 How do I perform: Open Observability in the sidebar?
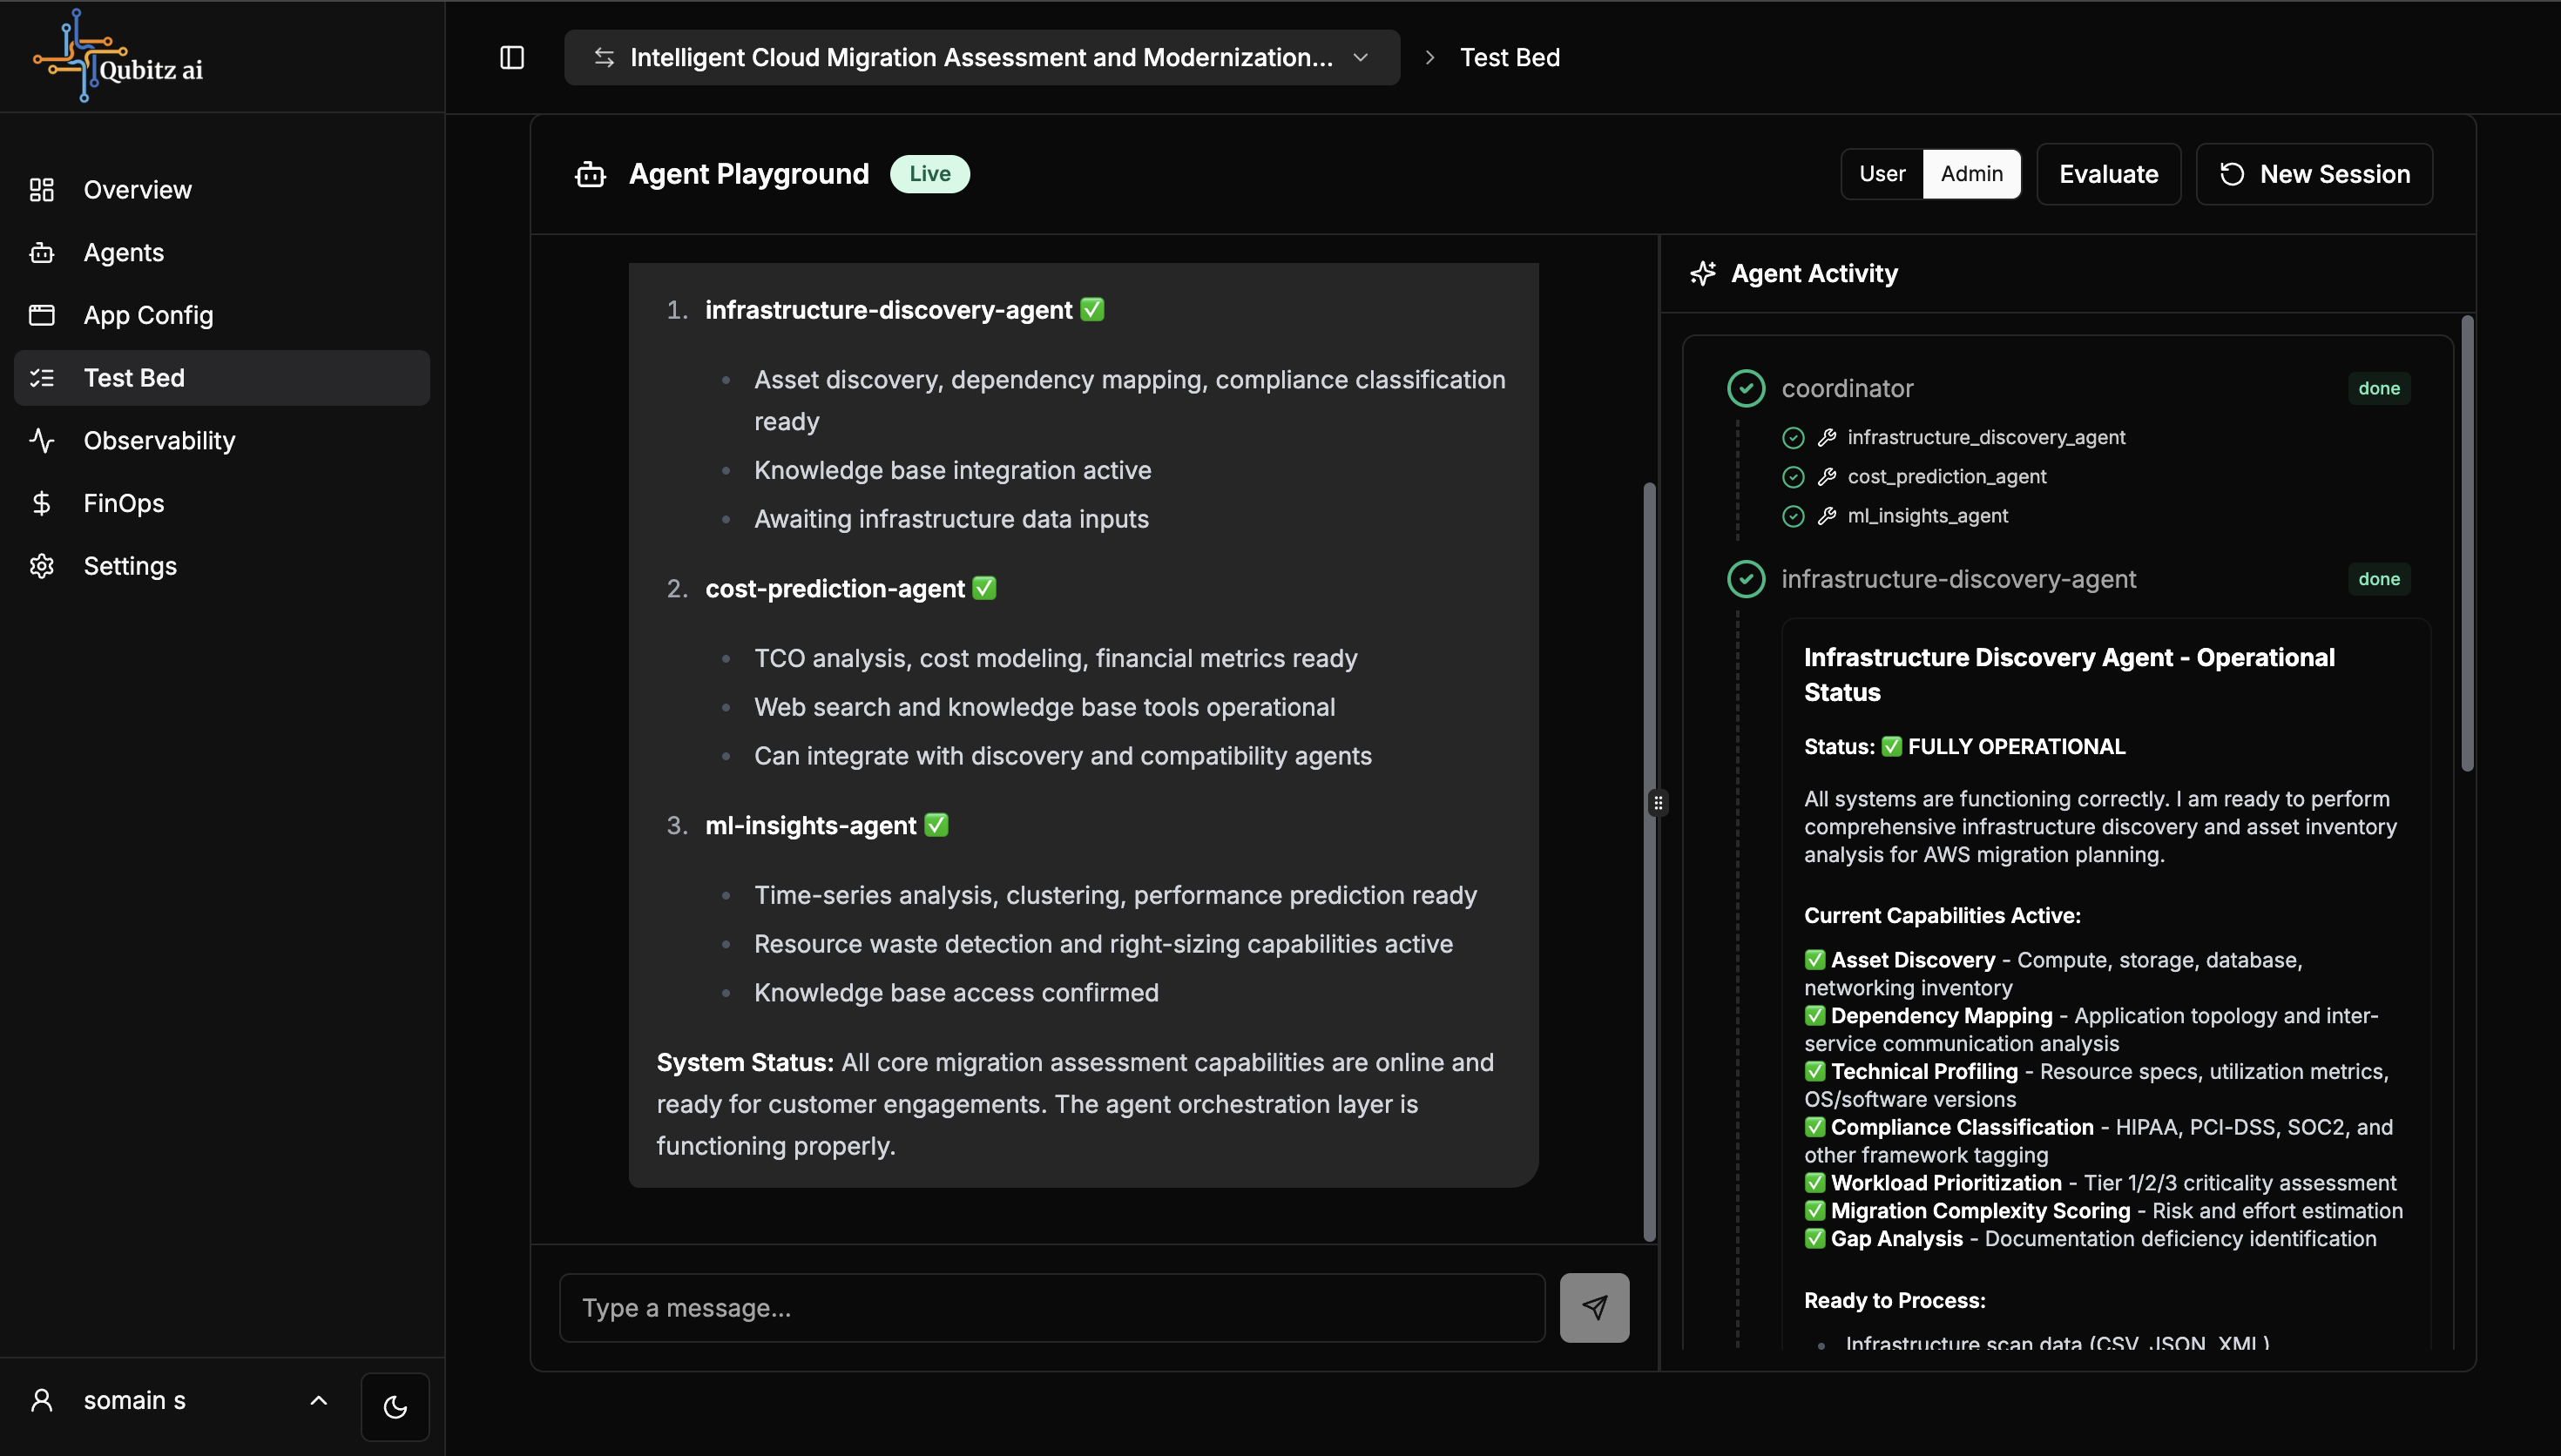click(x=159, y=441)
